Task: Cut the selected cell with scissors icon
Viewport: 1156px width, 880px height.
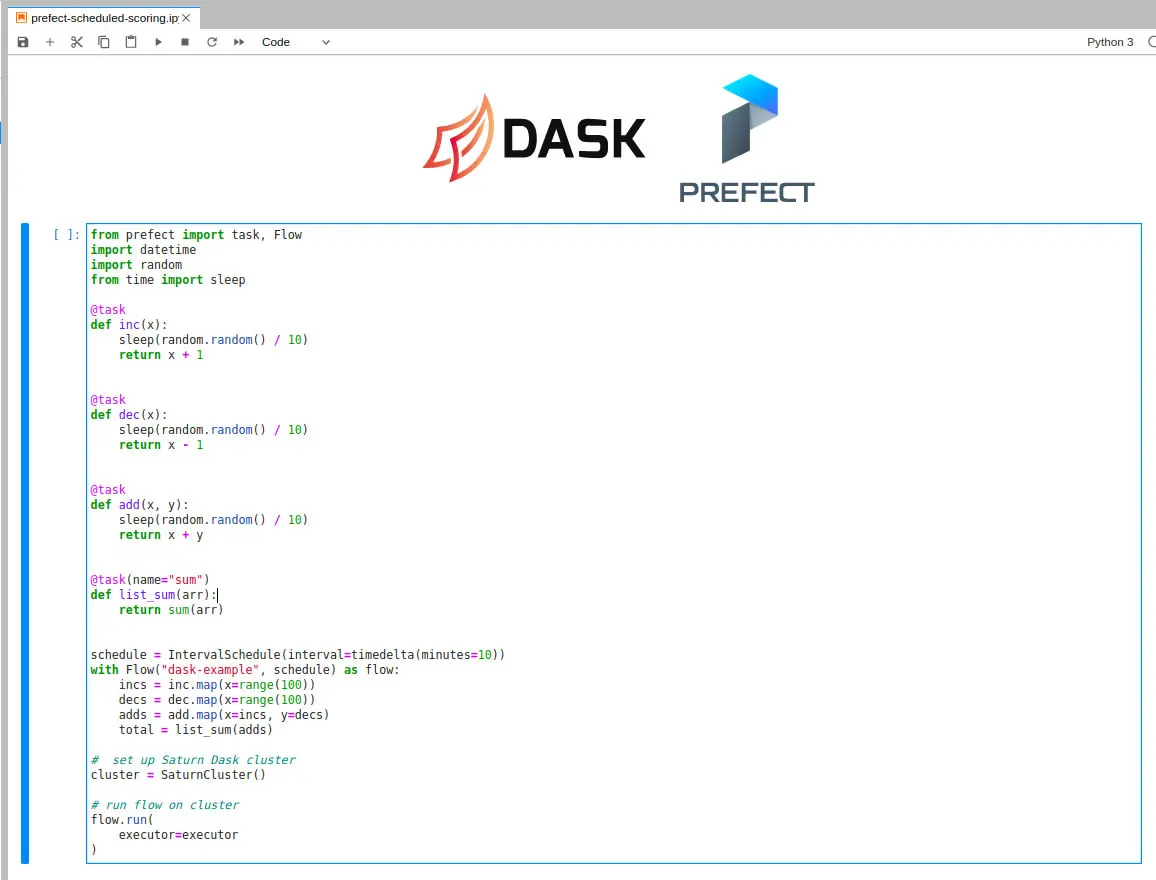Action: pyautogui.click(x=77, y=42)
